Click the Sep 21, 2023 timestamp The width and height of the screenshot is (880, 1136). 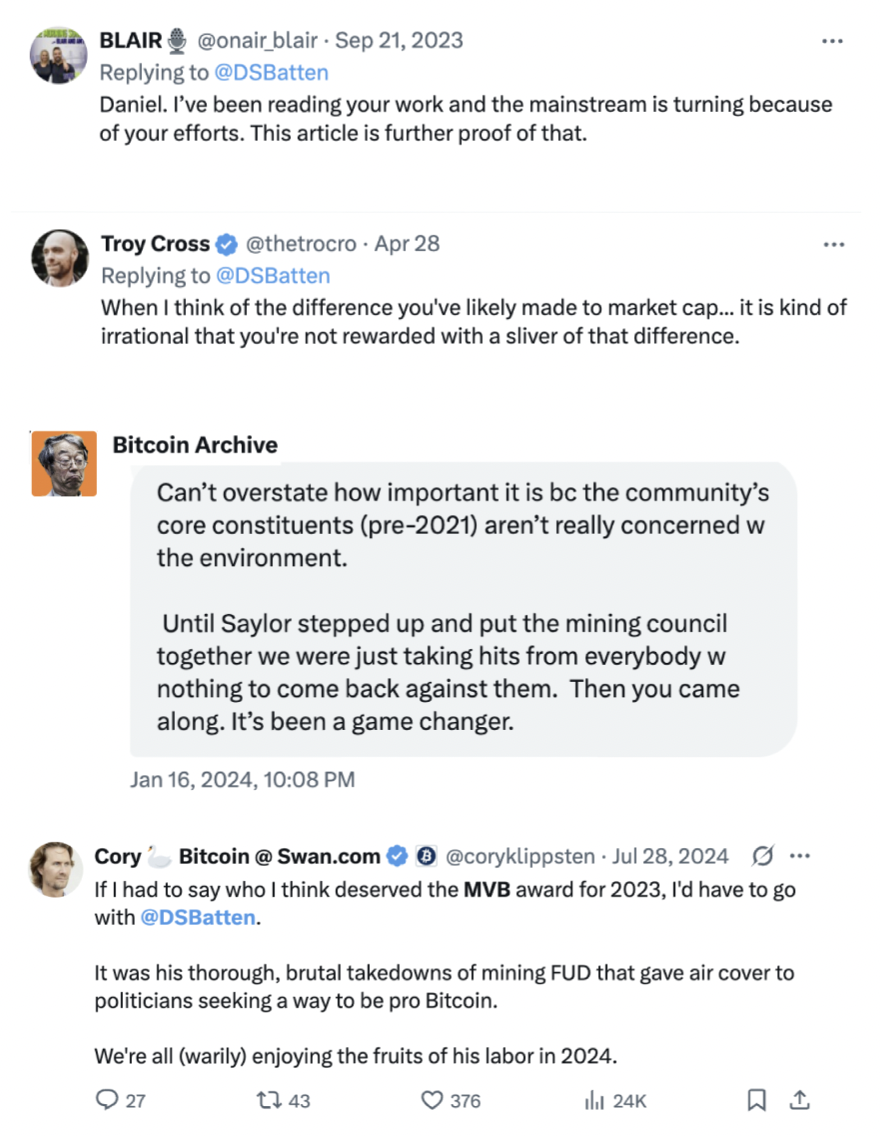[x=399, y=40]
